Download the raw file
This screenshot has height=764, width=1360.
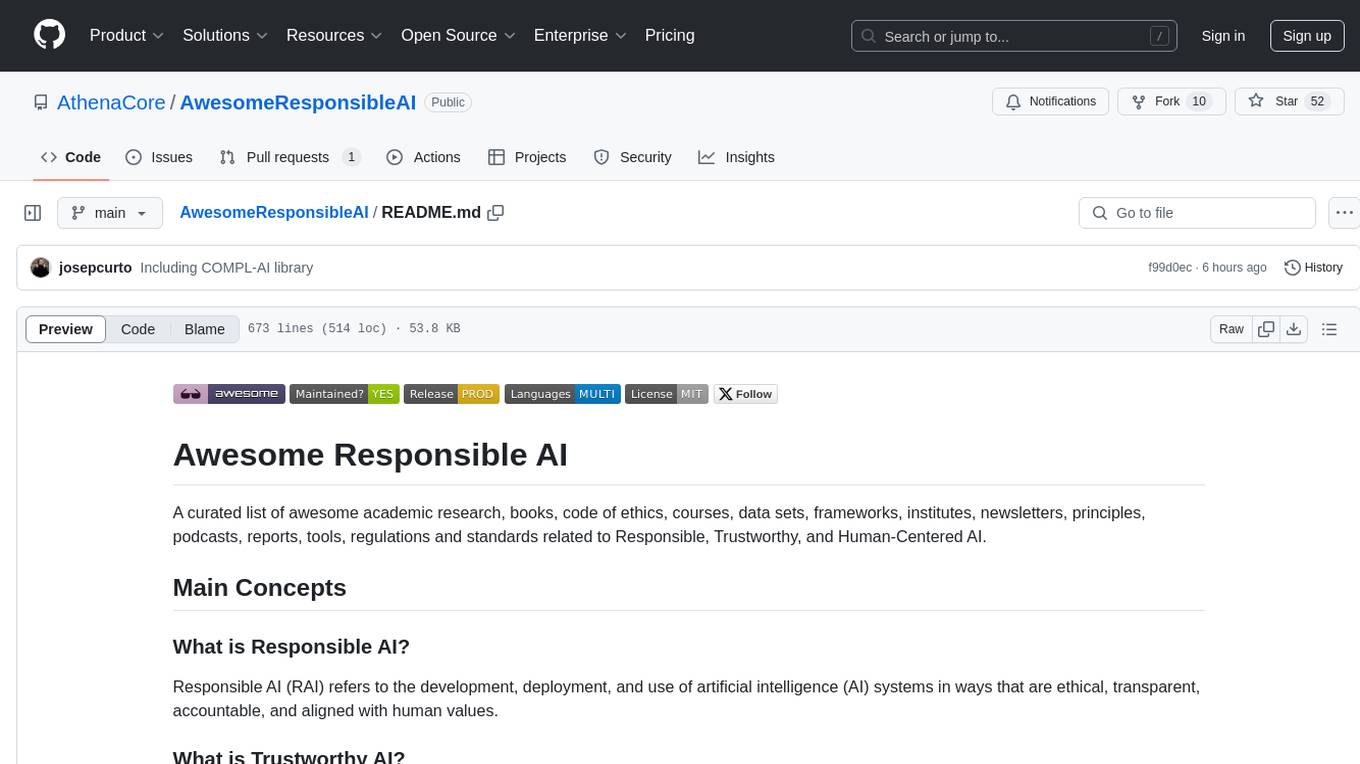1293,329
